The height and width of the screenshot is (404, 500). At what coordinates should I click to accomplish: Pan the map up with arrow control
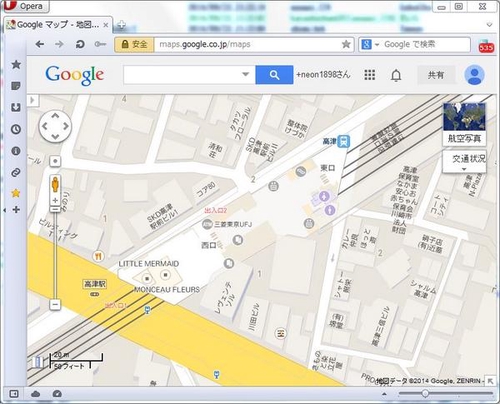point(55,116)
